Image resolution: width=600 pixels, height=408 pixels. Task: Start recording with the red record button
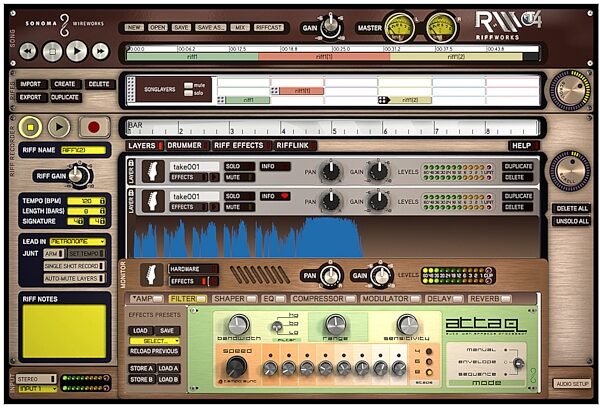coord(94,127)
